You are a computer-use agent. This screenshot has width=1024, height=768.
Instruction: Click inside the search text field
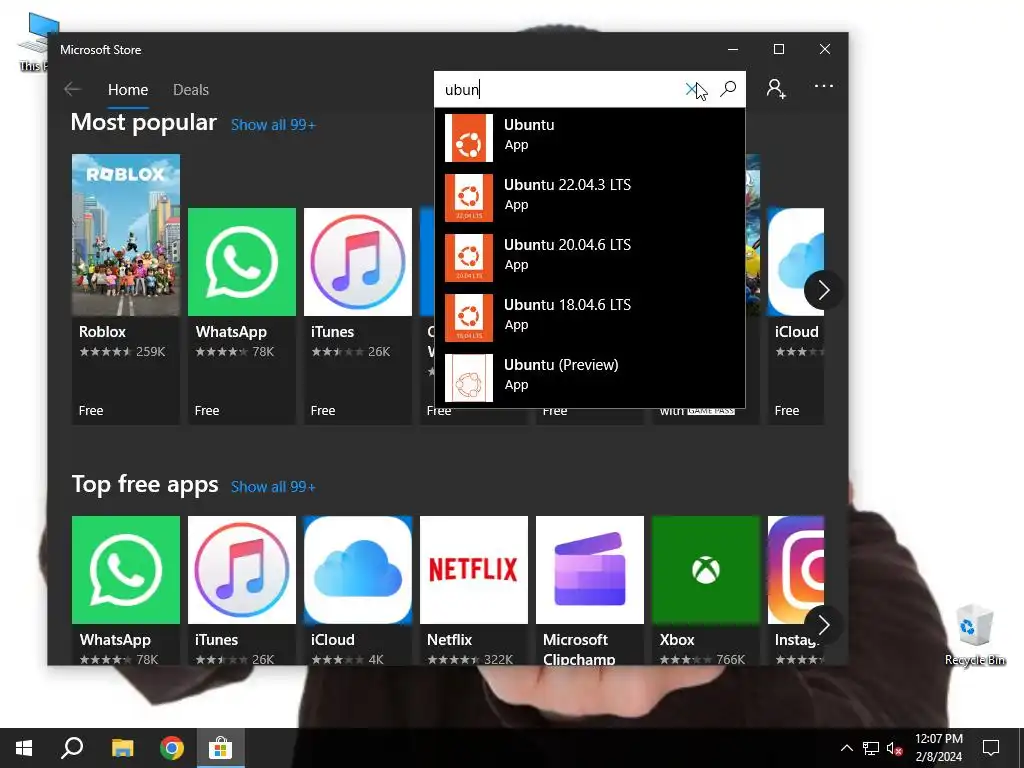[558, 89]
